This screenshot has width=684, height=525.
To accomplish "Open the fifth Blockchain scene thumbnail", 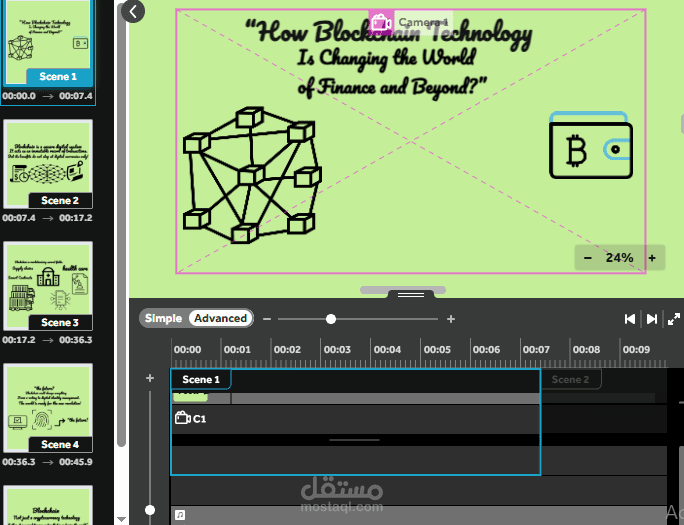I will tap(48, 505).
